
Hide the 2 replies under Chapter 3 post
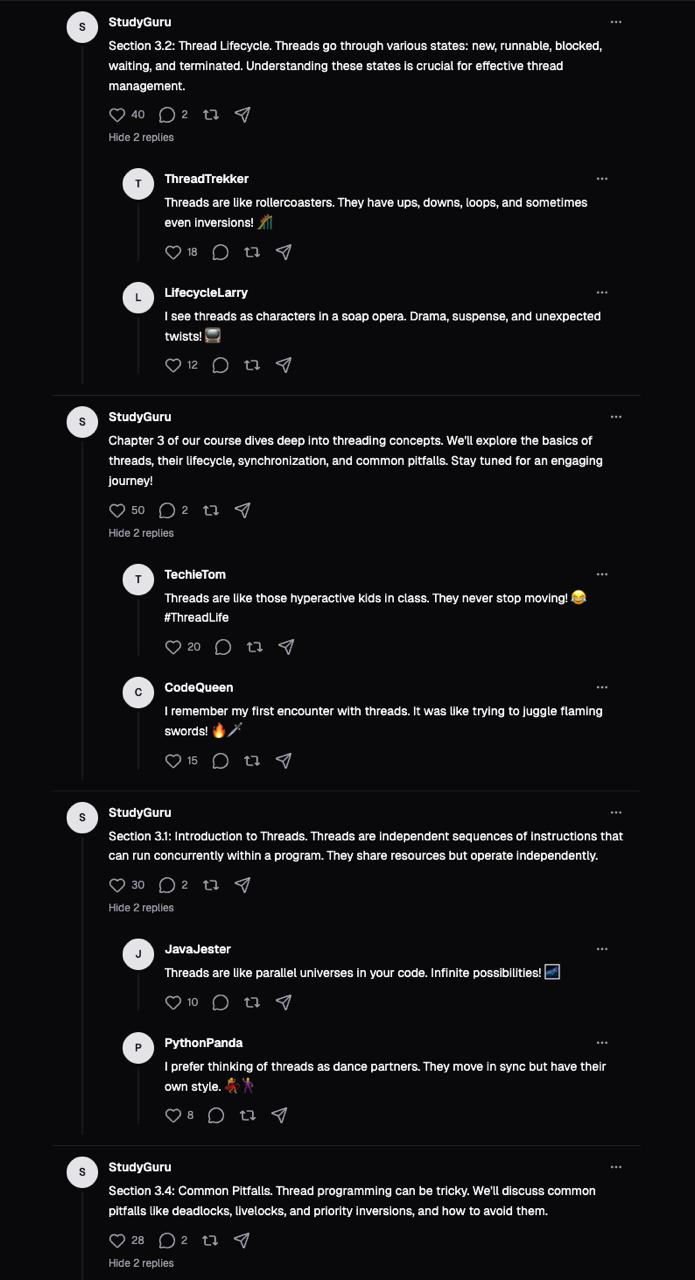click(x=141, y=533)
